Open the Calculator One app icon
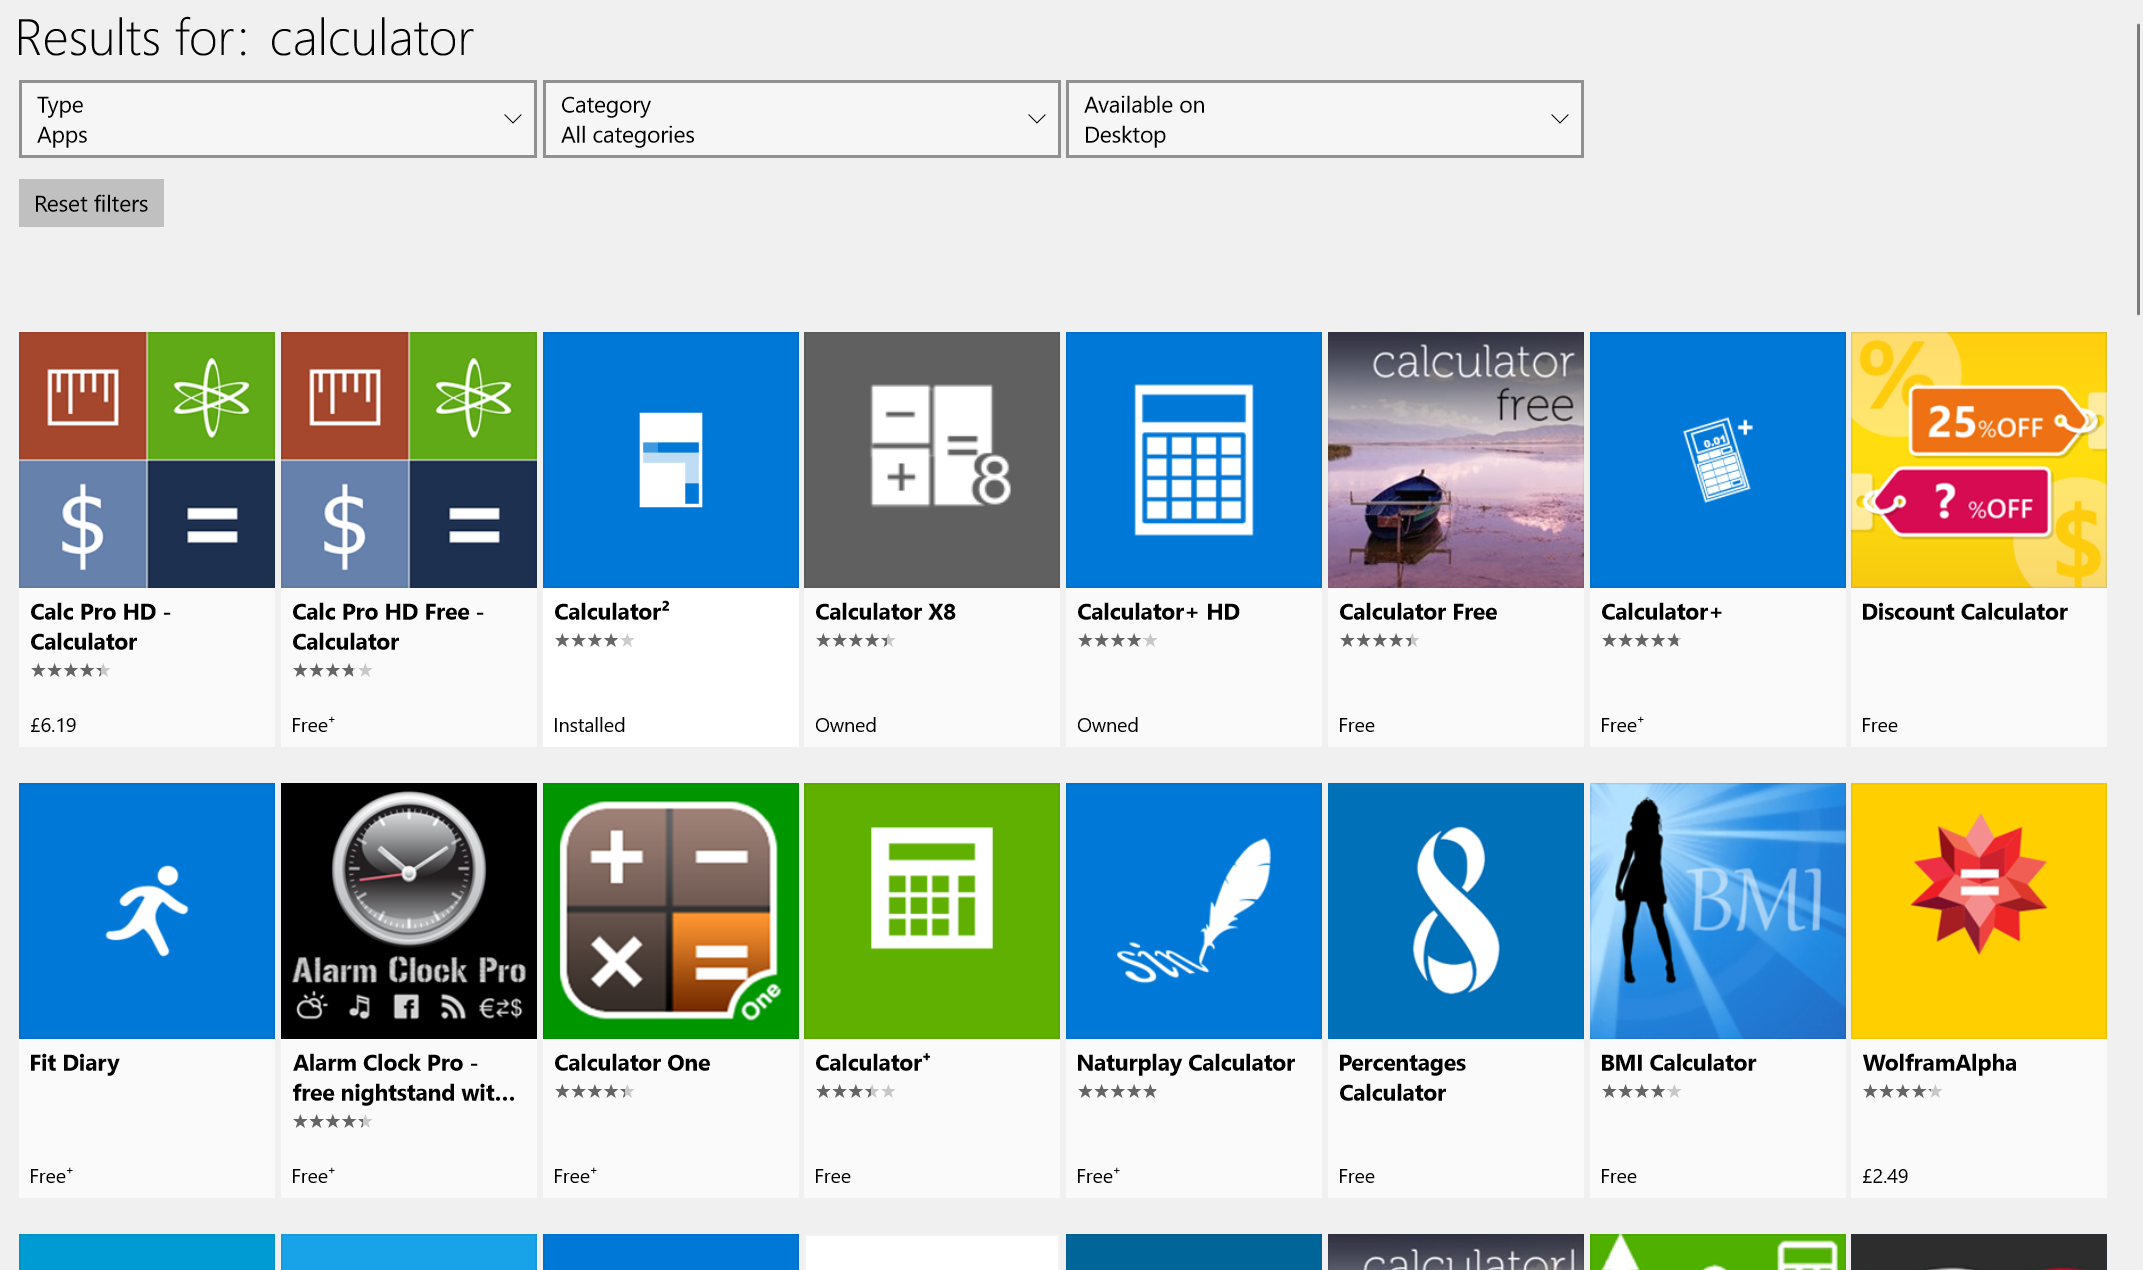 tap(670, 910)
